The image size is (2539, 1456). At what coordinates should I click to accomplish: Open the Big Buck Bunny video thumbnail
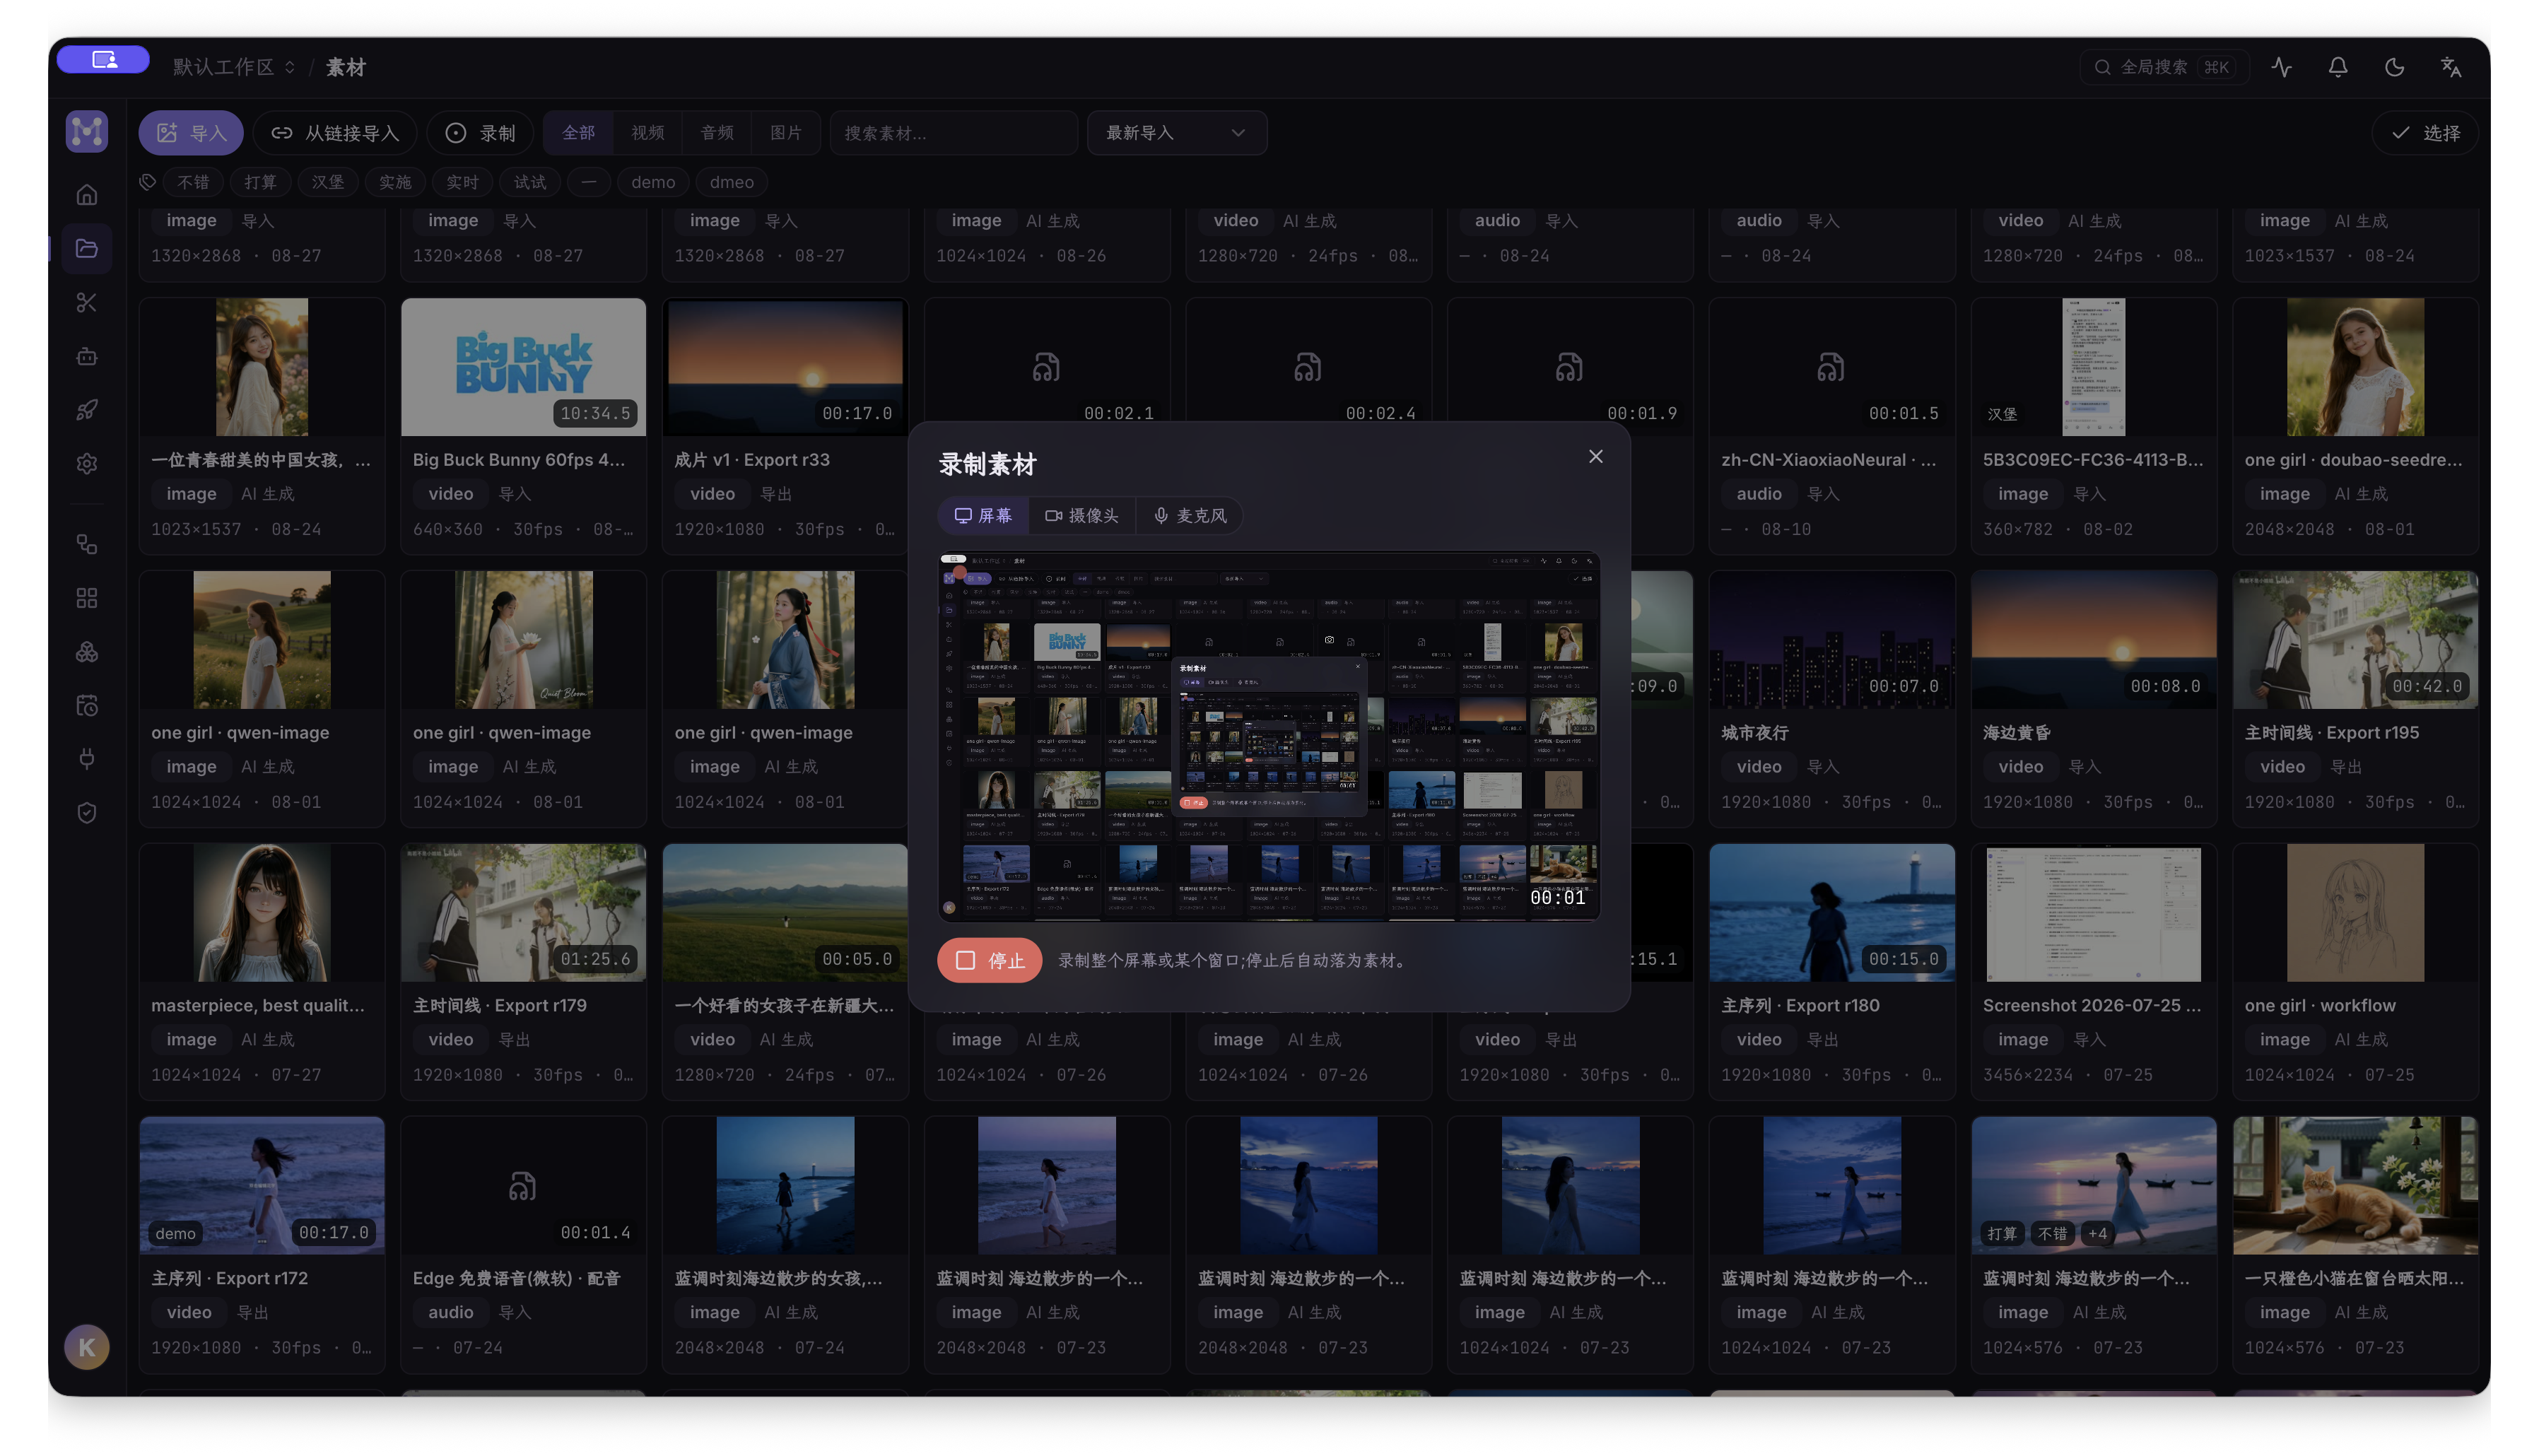click(x=523, y=367)
